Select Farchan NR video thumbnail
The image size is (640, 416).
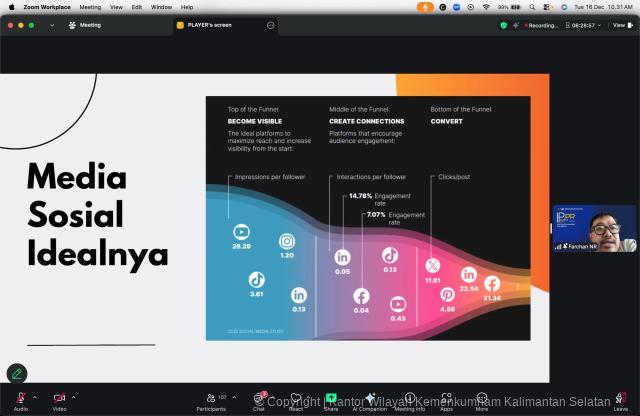click(594, 228)
